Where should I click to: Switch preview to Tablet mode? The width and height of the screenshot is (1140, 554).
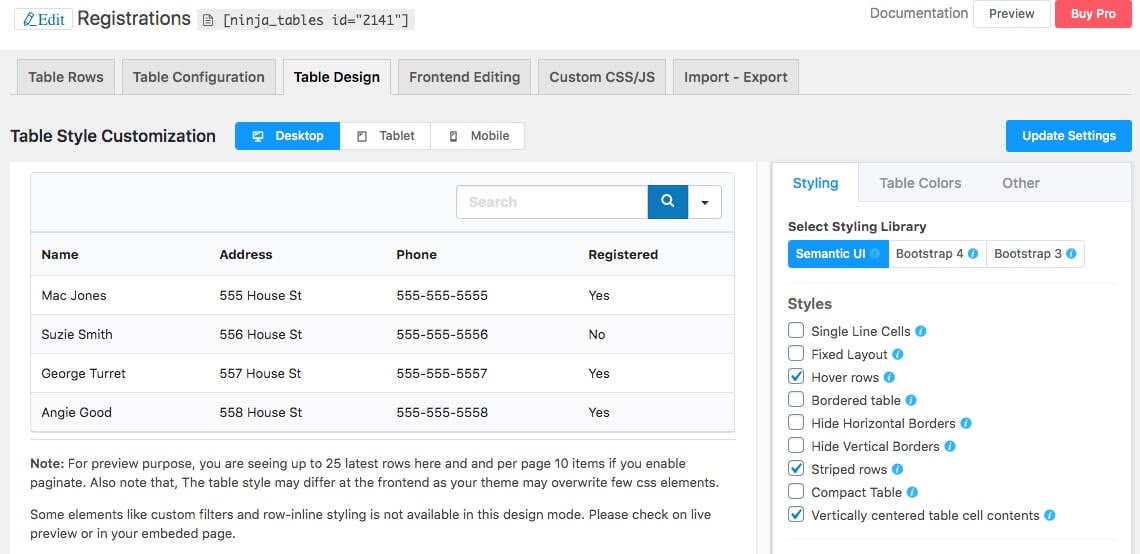[x=385, y=136]
